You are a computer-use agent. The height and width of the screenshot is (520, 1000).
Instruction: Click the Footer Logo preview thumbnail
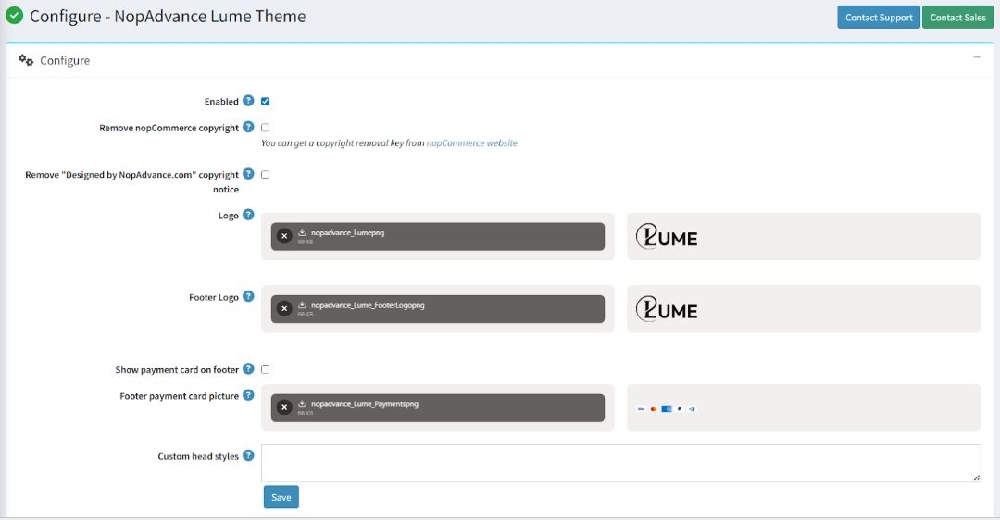[666, 309]
